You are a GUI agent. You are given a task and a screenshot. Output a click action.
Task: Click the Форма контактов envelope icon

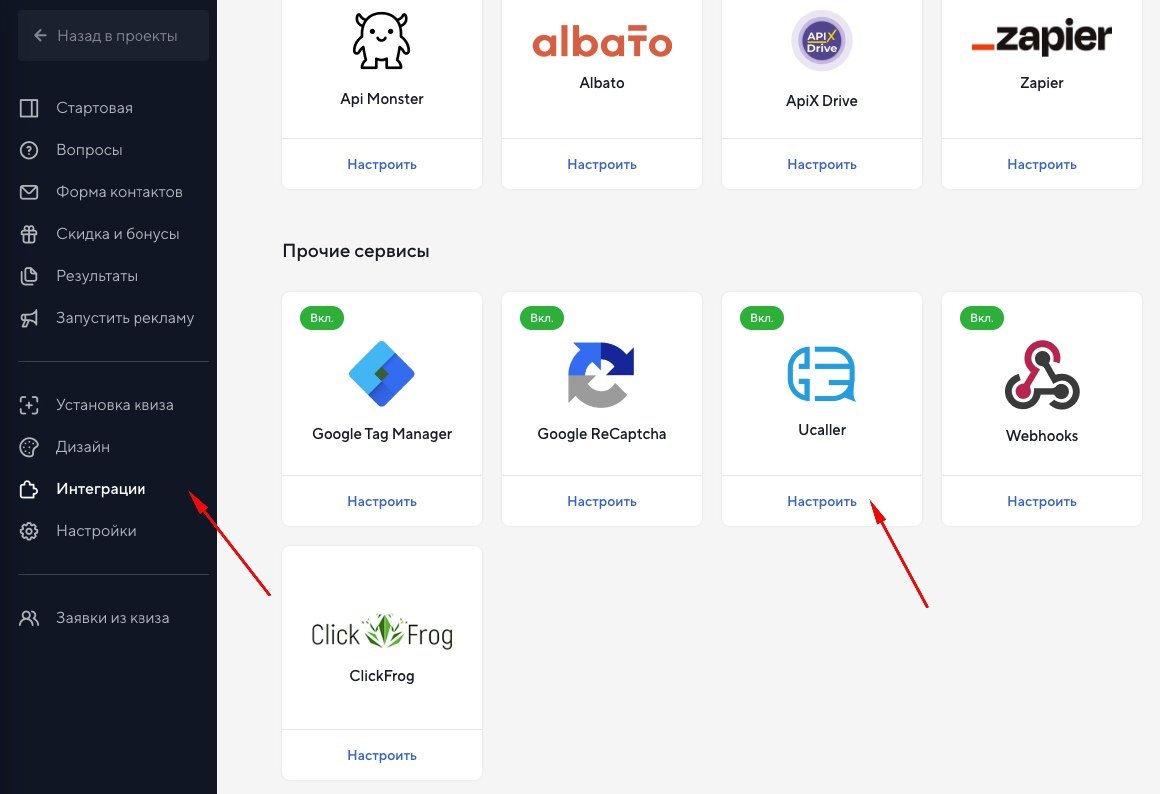tap(29, 192)
